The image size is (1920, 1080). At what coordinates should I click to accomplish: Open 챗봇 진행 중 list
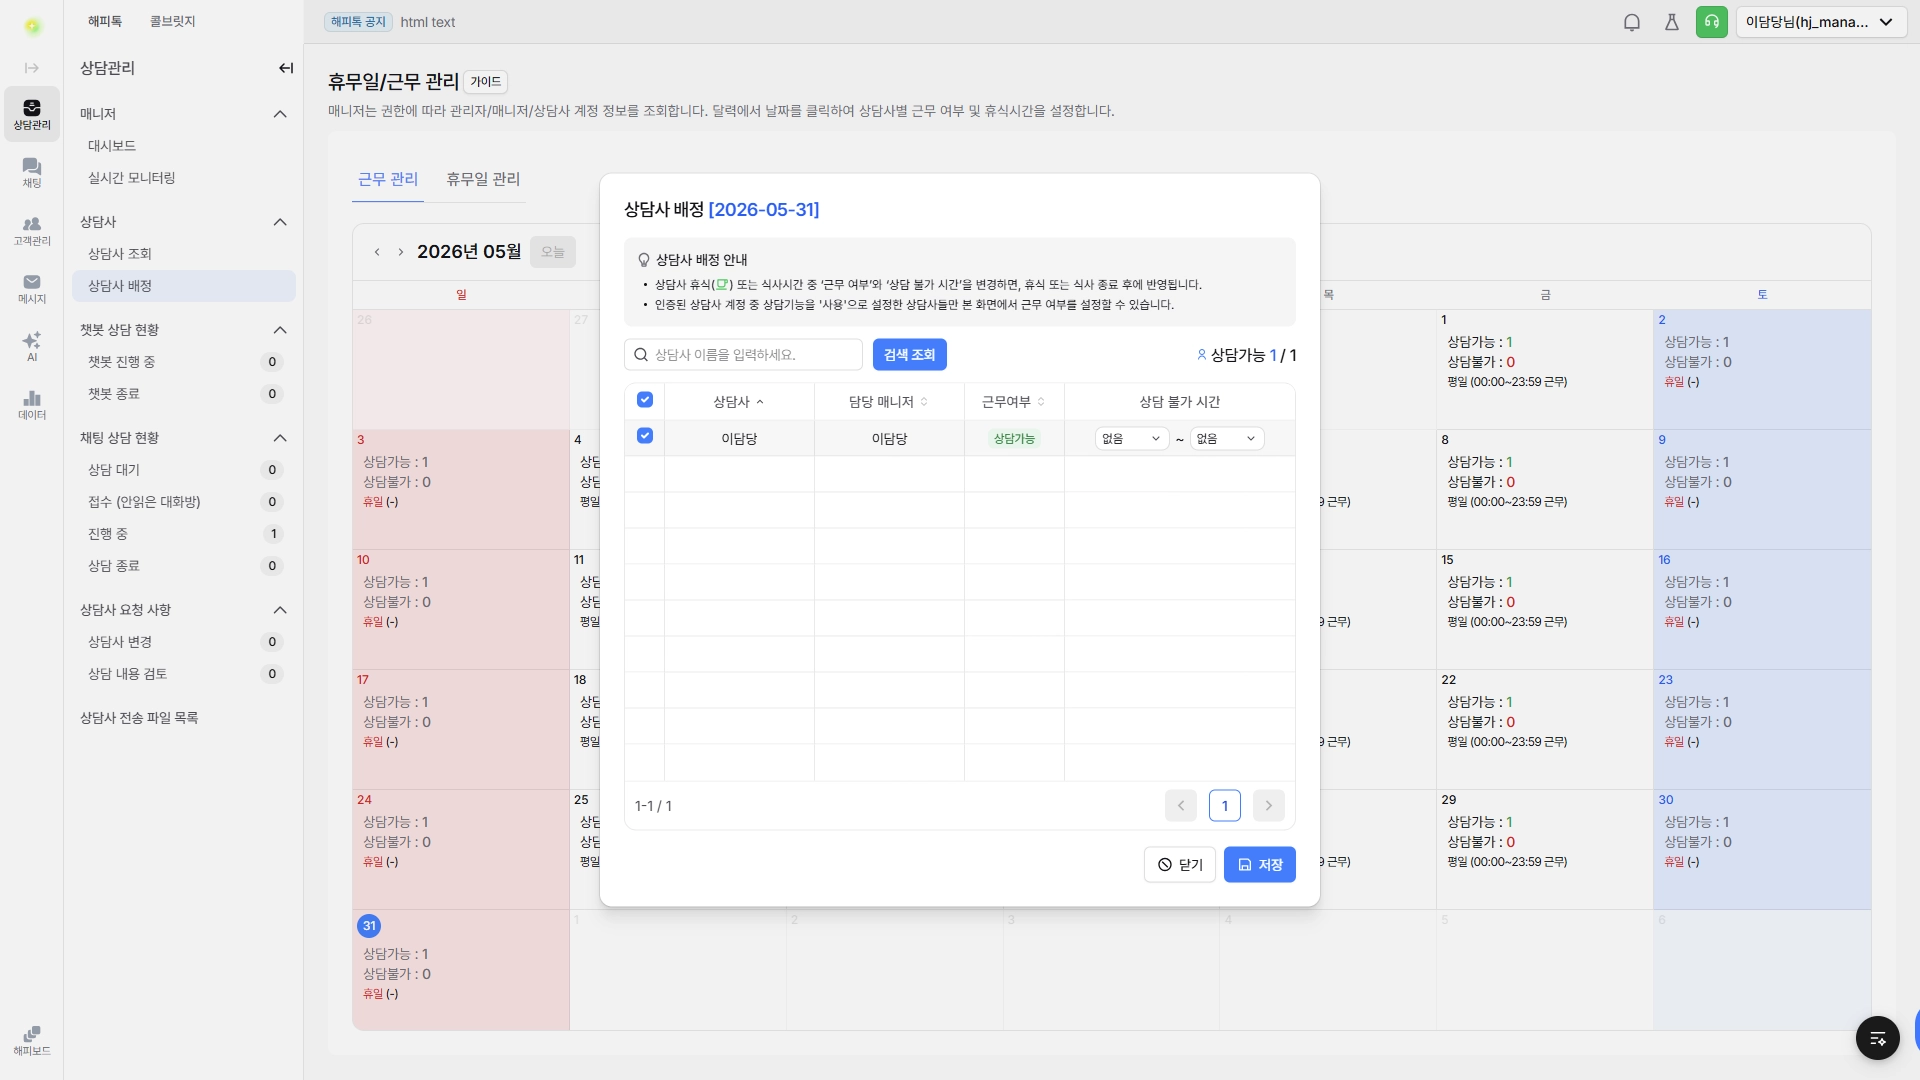pyautogui.click(x=184, y=362)
